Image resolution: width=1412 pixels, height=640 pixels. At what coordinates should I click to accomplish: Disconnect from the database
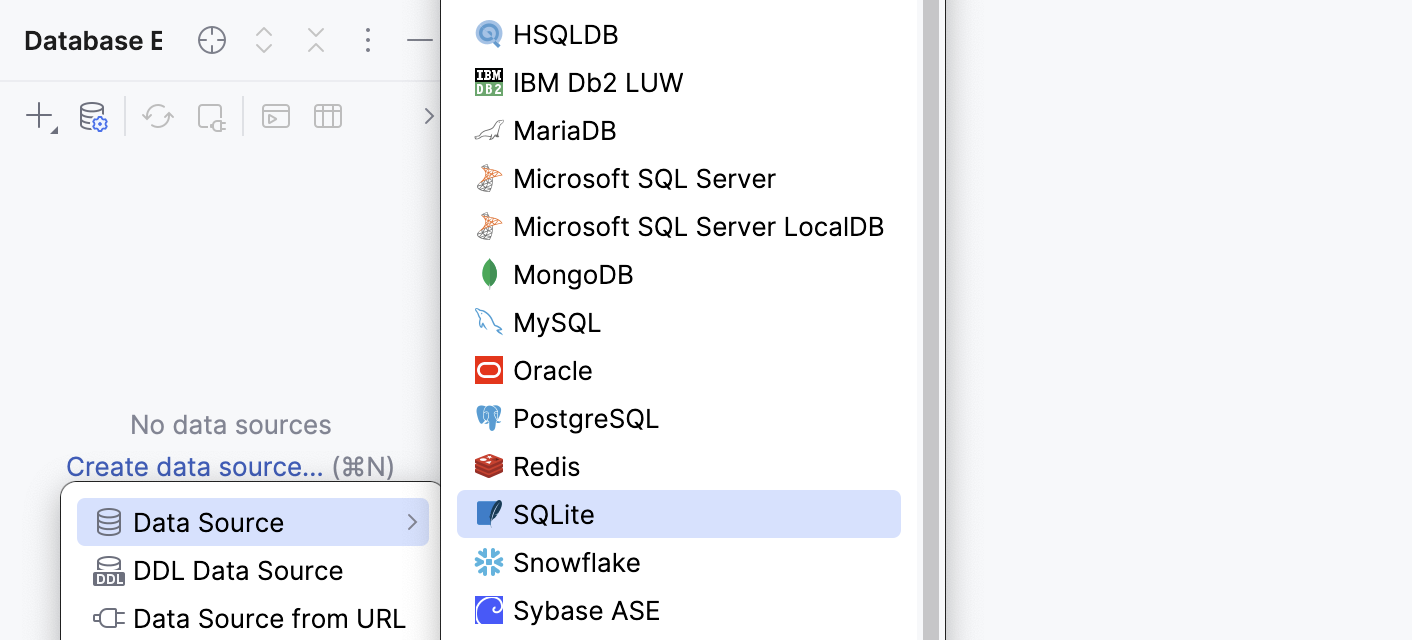point(211,117)
